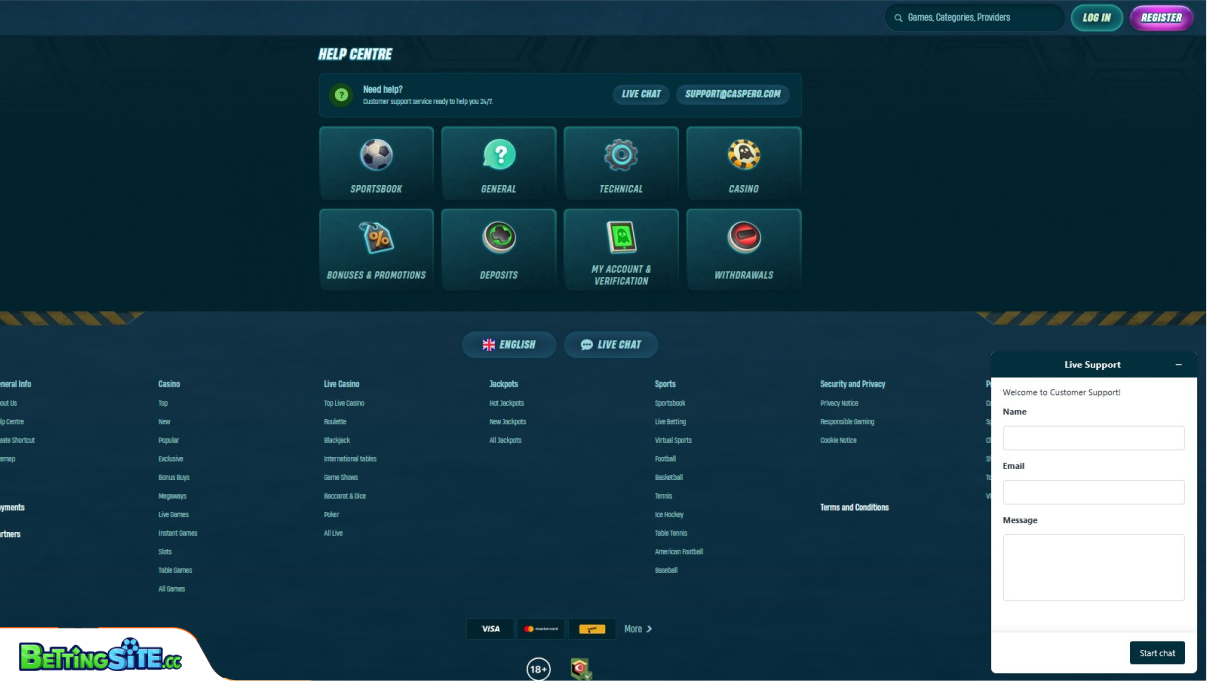Minimize the Live Support chat widget
Viewport: 1210px width, 681px height.
click(1178, 365)
